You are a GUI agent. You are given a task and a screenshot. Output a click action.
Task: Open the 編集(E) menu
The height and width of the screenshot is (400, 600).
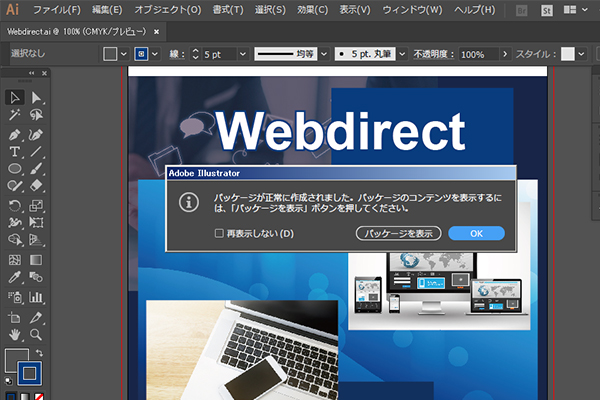point(107,10)
